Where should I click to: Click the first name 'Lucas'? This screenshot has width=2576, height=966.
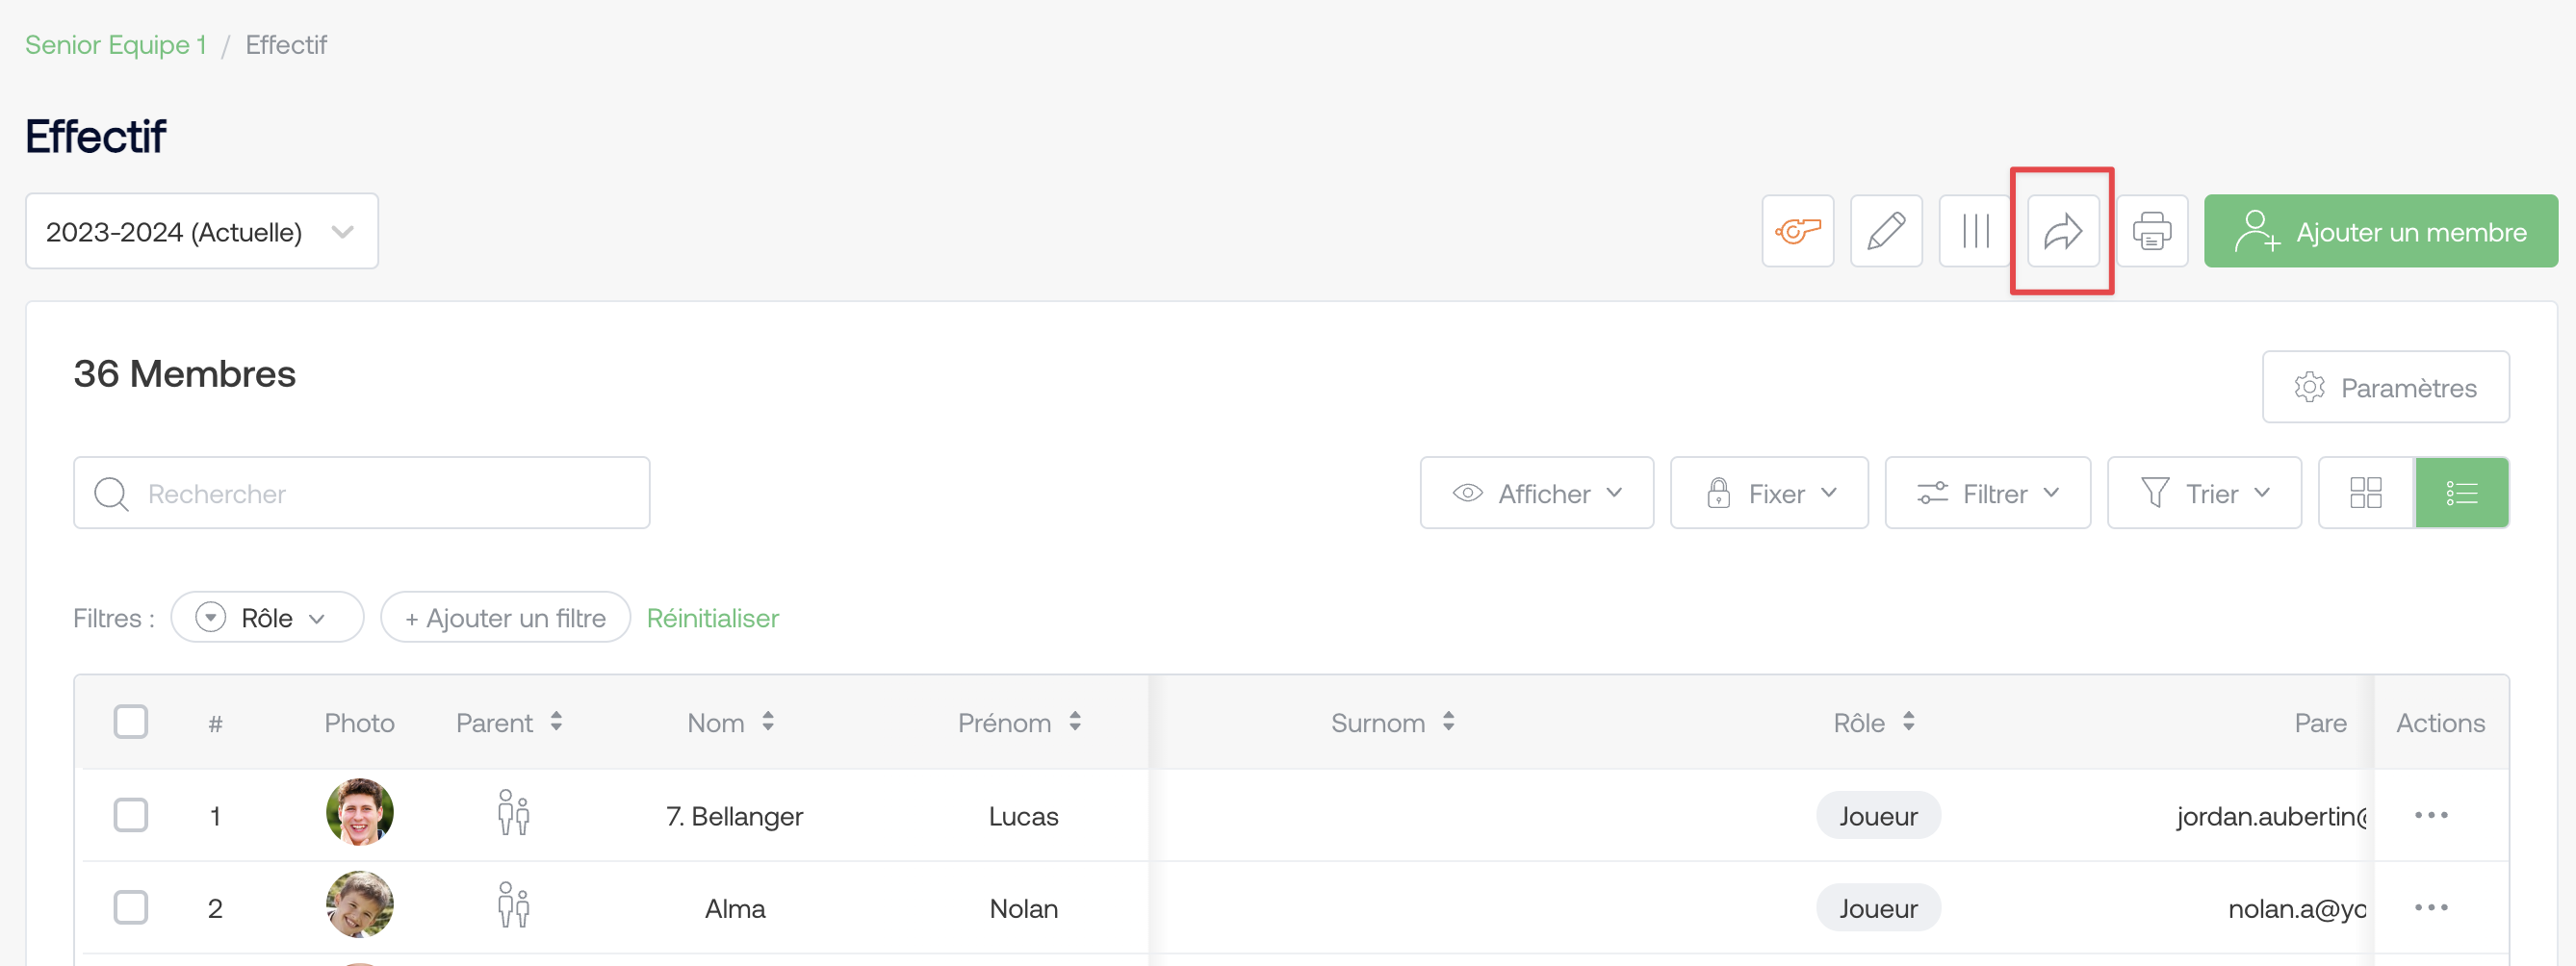pyautogui.click(x=1023, y=816)
